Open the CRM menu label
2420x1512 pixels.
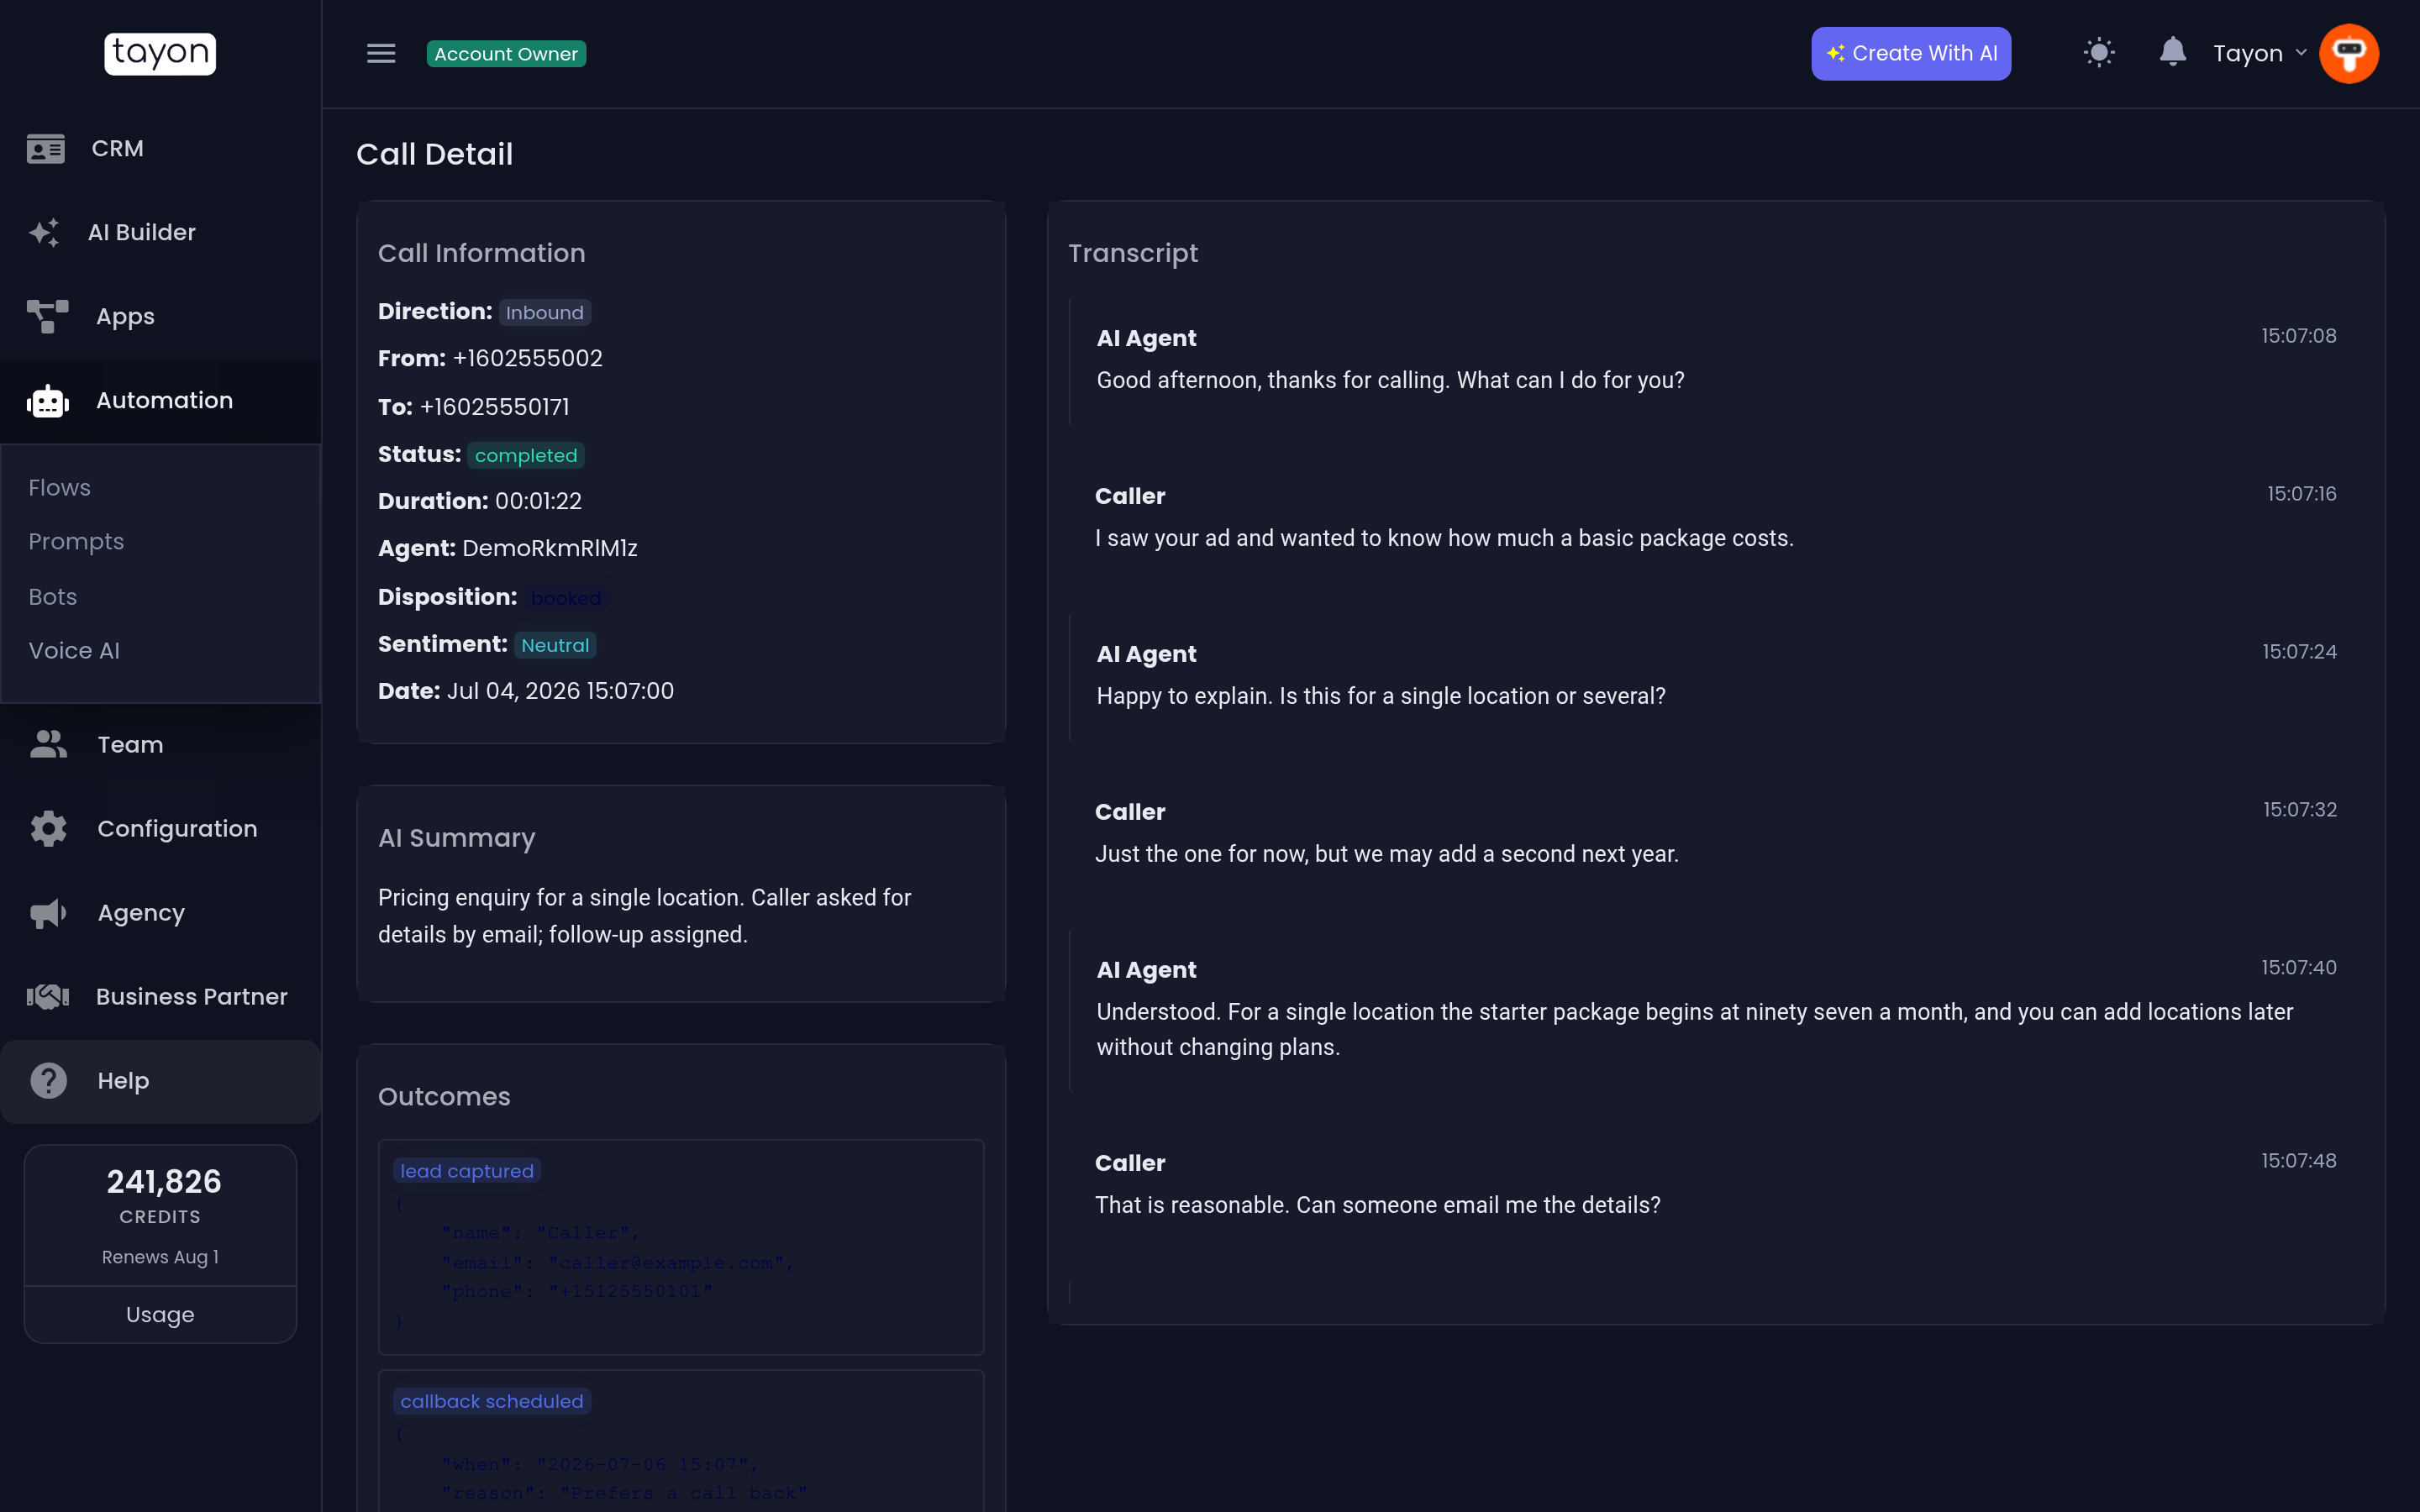(x=118, y=148)
